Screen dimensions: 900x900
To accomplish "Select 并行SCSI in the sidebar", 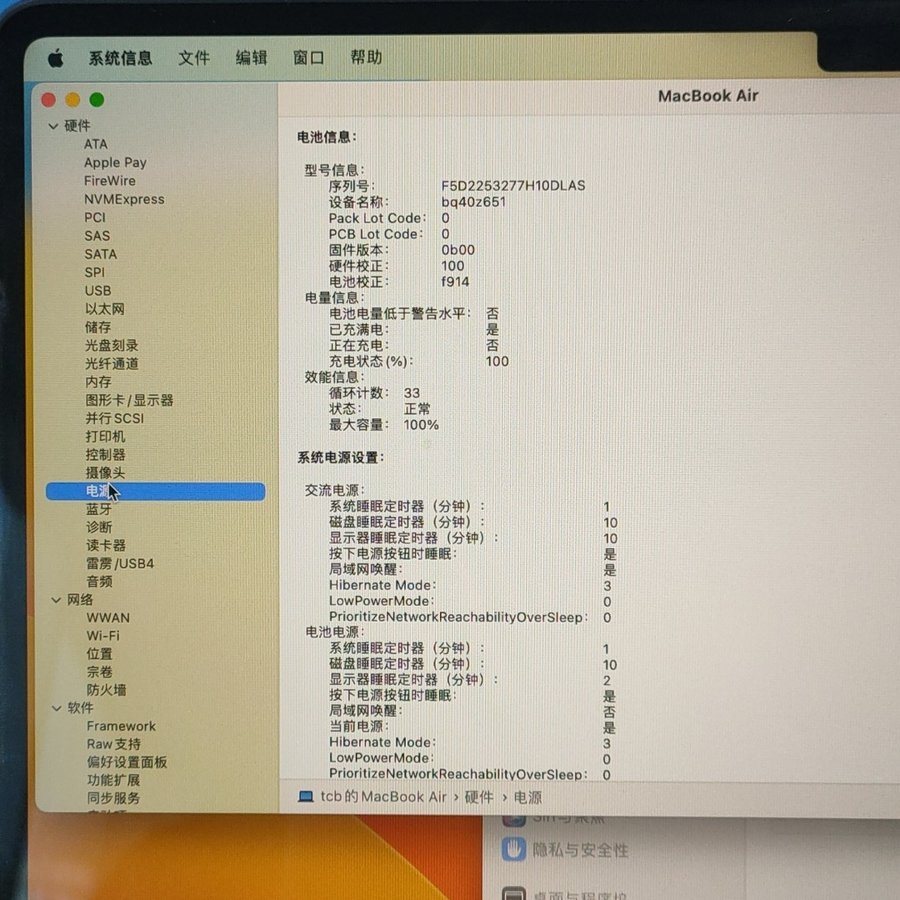I will [x=115, y=418].
